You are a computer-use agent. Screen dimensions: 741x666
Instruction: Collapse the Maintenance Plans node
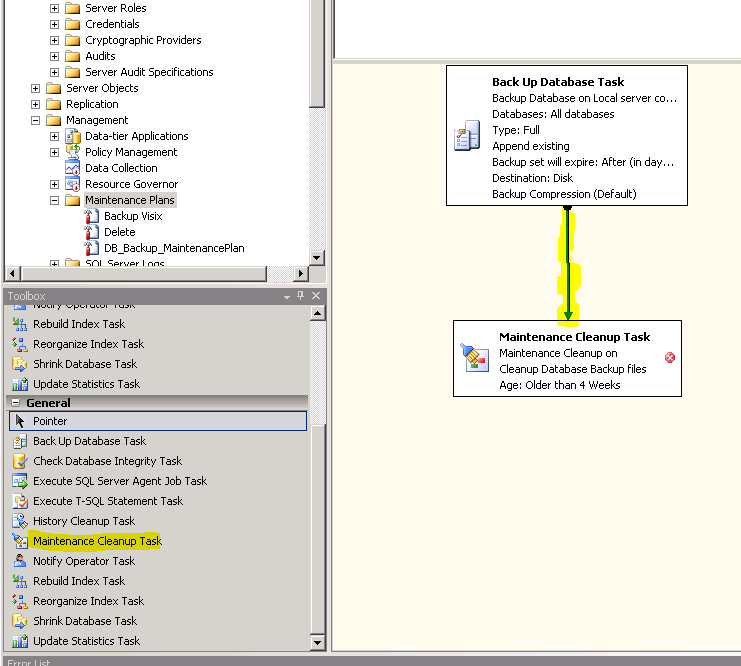tap(54, 200)
